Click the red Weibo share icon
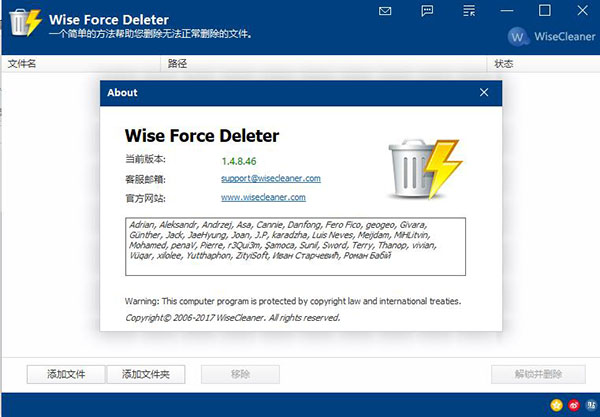This screenshot has width=600, height=417. point(572,404)
